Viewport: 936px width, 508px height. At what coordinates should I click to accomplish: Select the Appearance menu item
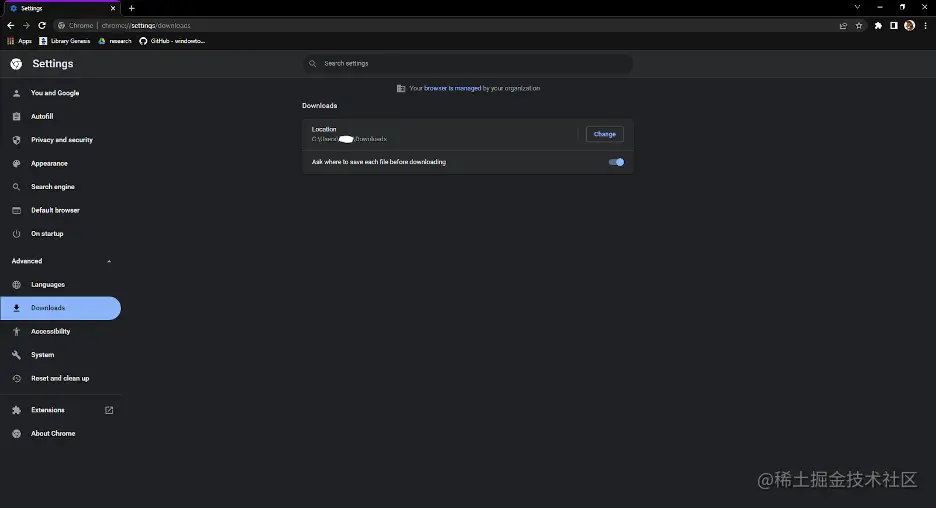[60, 164]
